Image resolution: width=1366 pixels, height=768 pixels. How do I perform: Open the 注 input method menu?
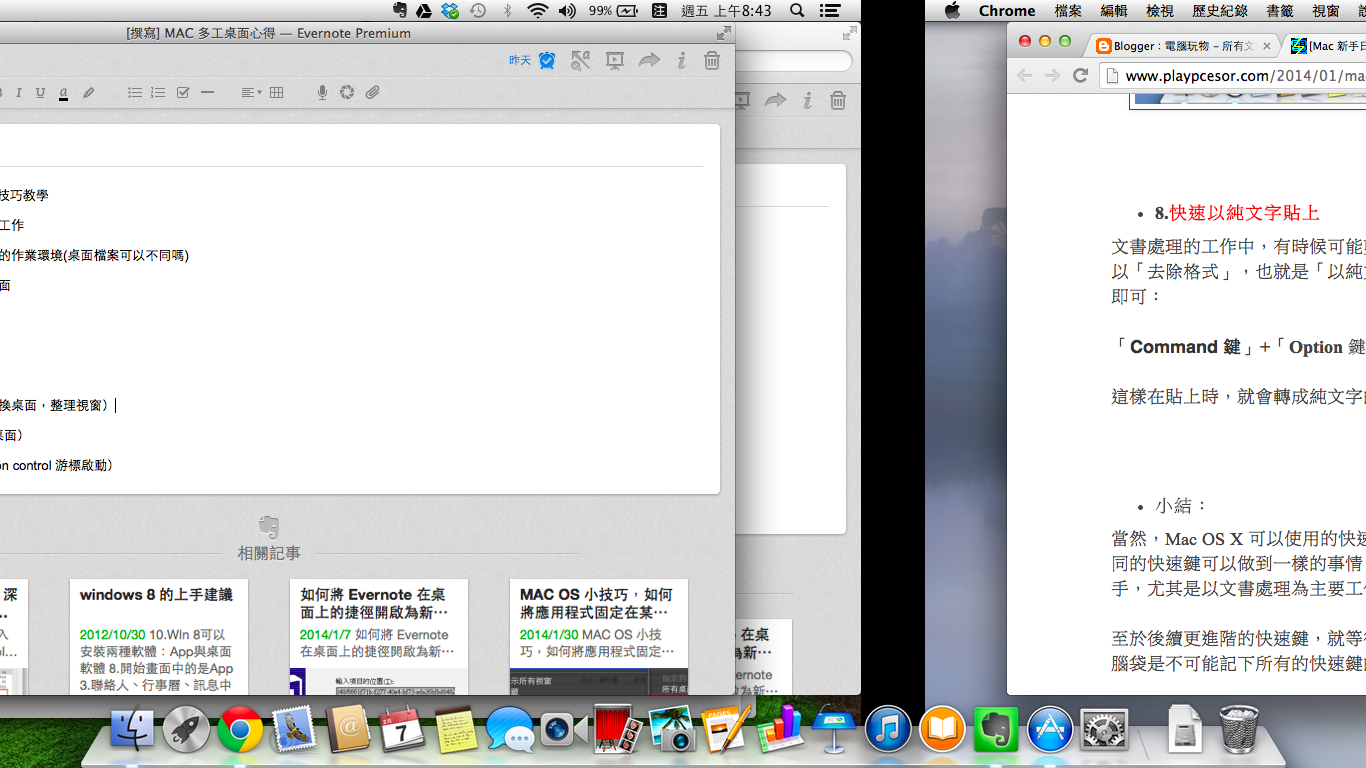660,11
